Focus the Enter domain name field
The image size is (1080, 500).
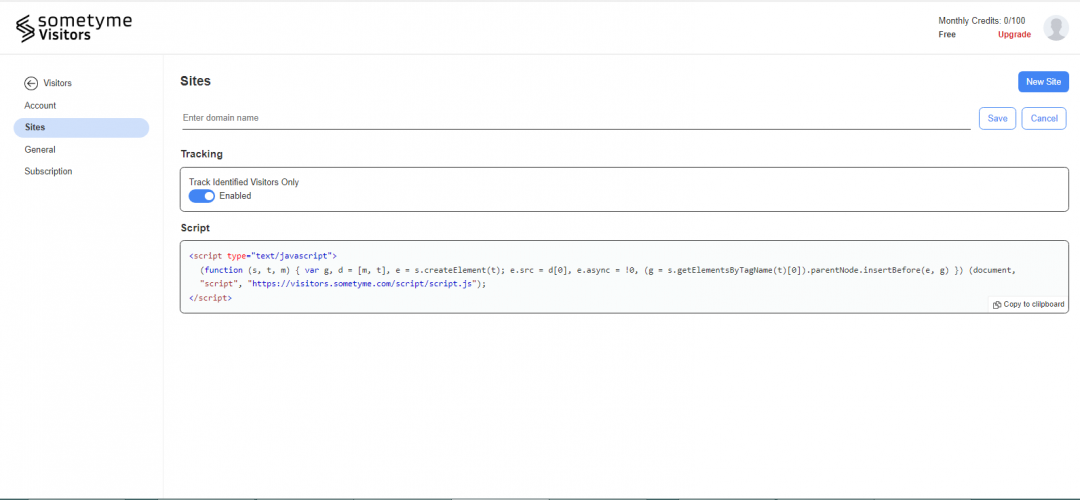(575, 118)
